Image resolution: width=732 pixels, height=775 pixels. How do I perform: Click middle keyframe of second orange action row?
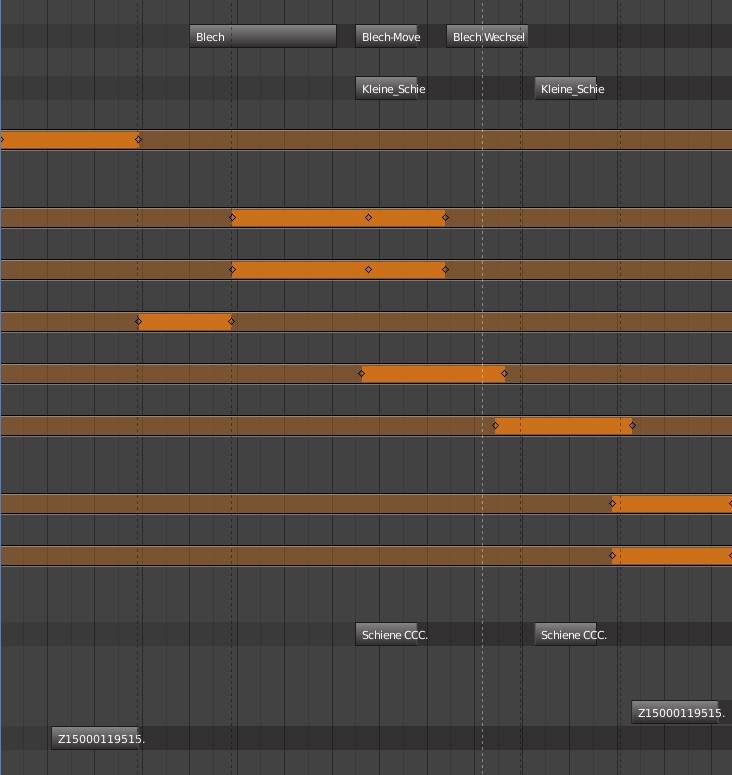(368, 217)
